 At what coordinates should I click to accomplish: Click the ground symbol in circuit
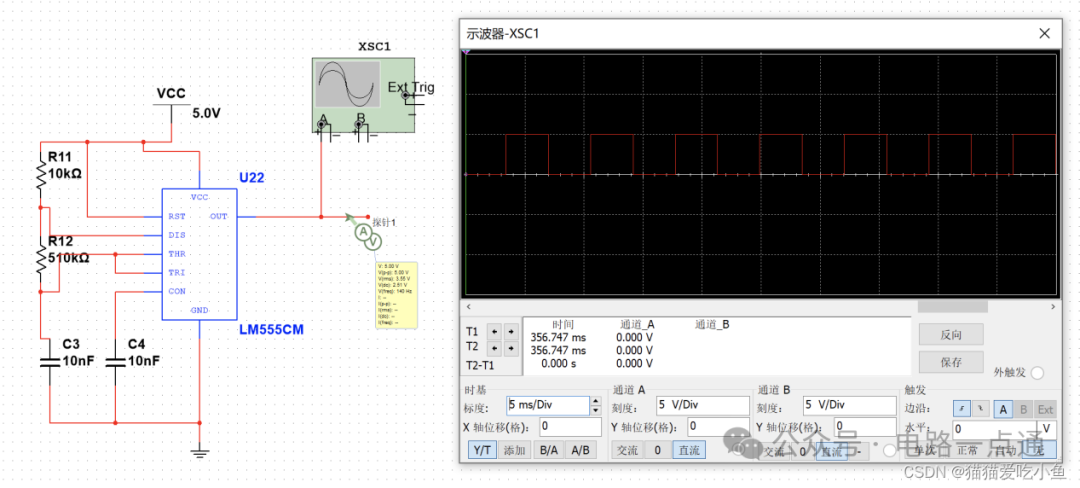pos(200,453)
